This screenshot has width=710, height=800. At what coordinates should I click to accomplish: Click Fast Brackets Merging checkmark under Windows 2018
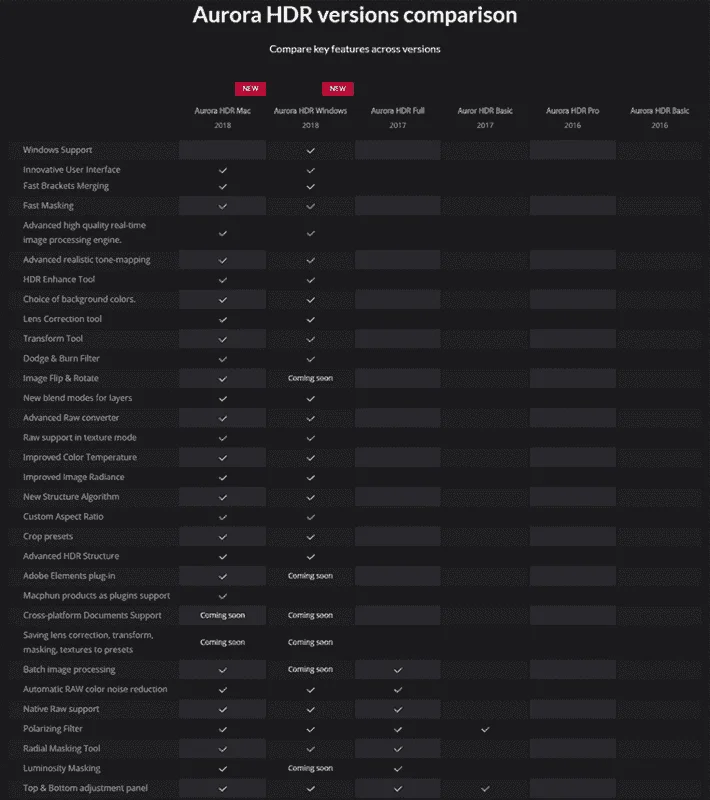click(x=310, y=187)
